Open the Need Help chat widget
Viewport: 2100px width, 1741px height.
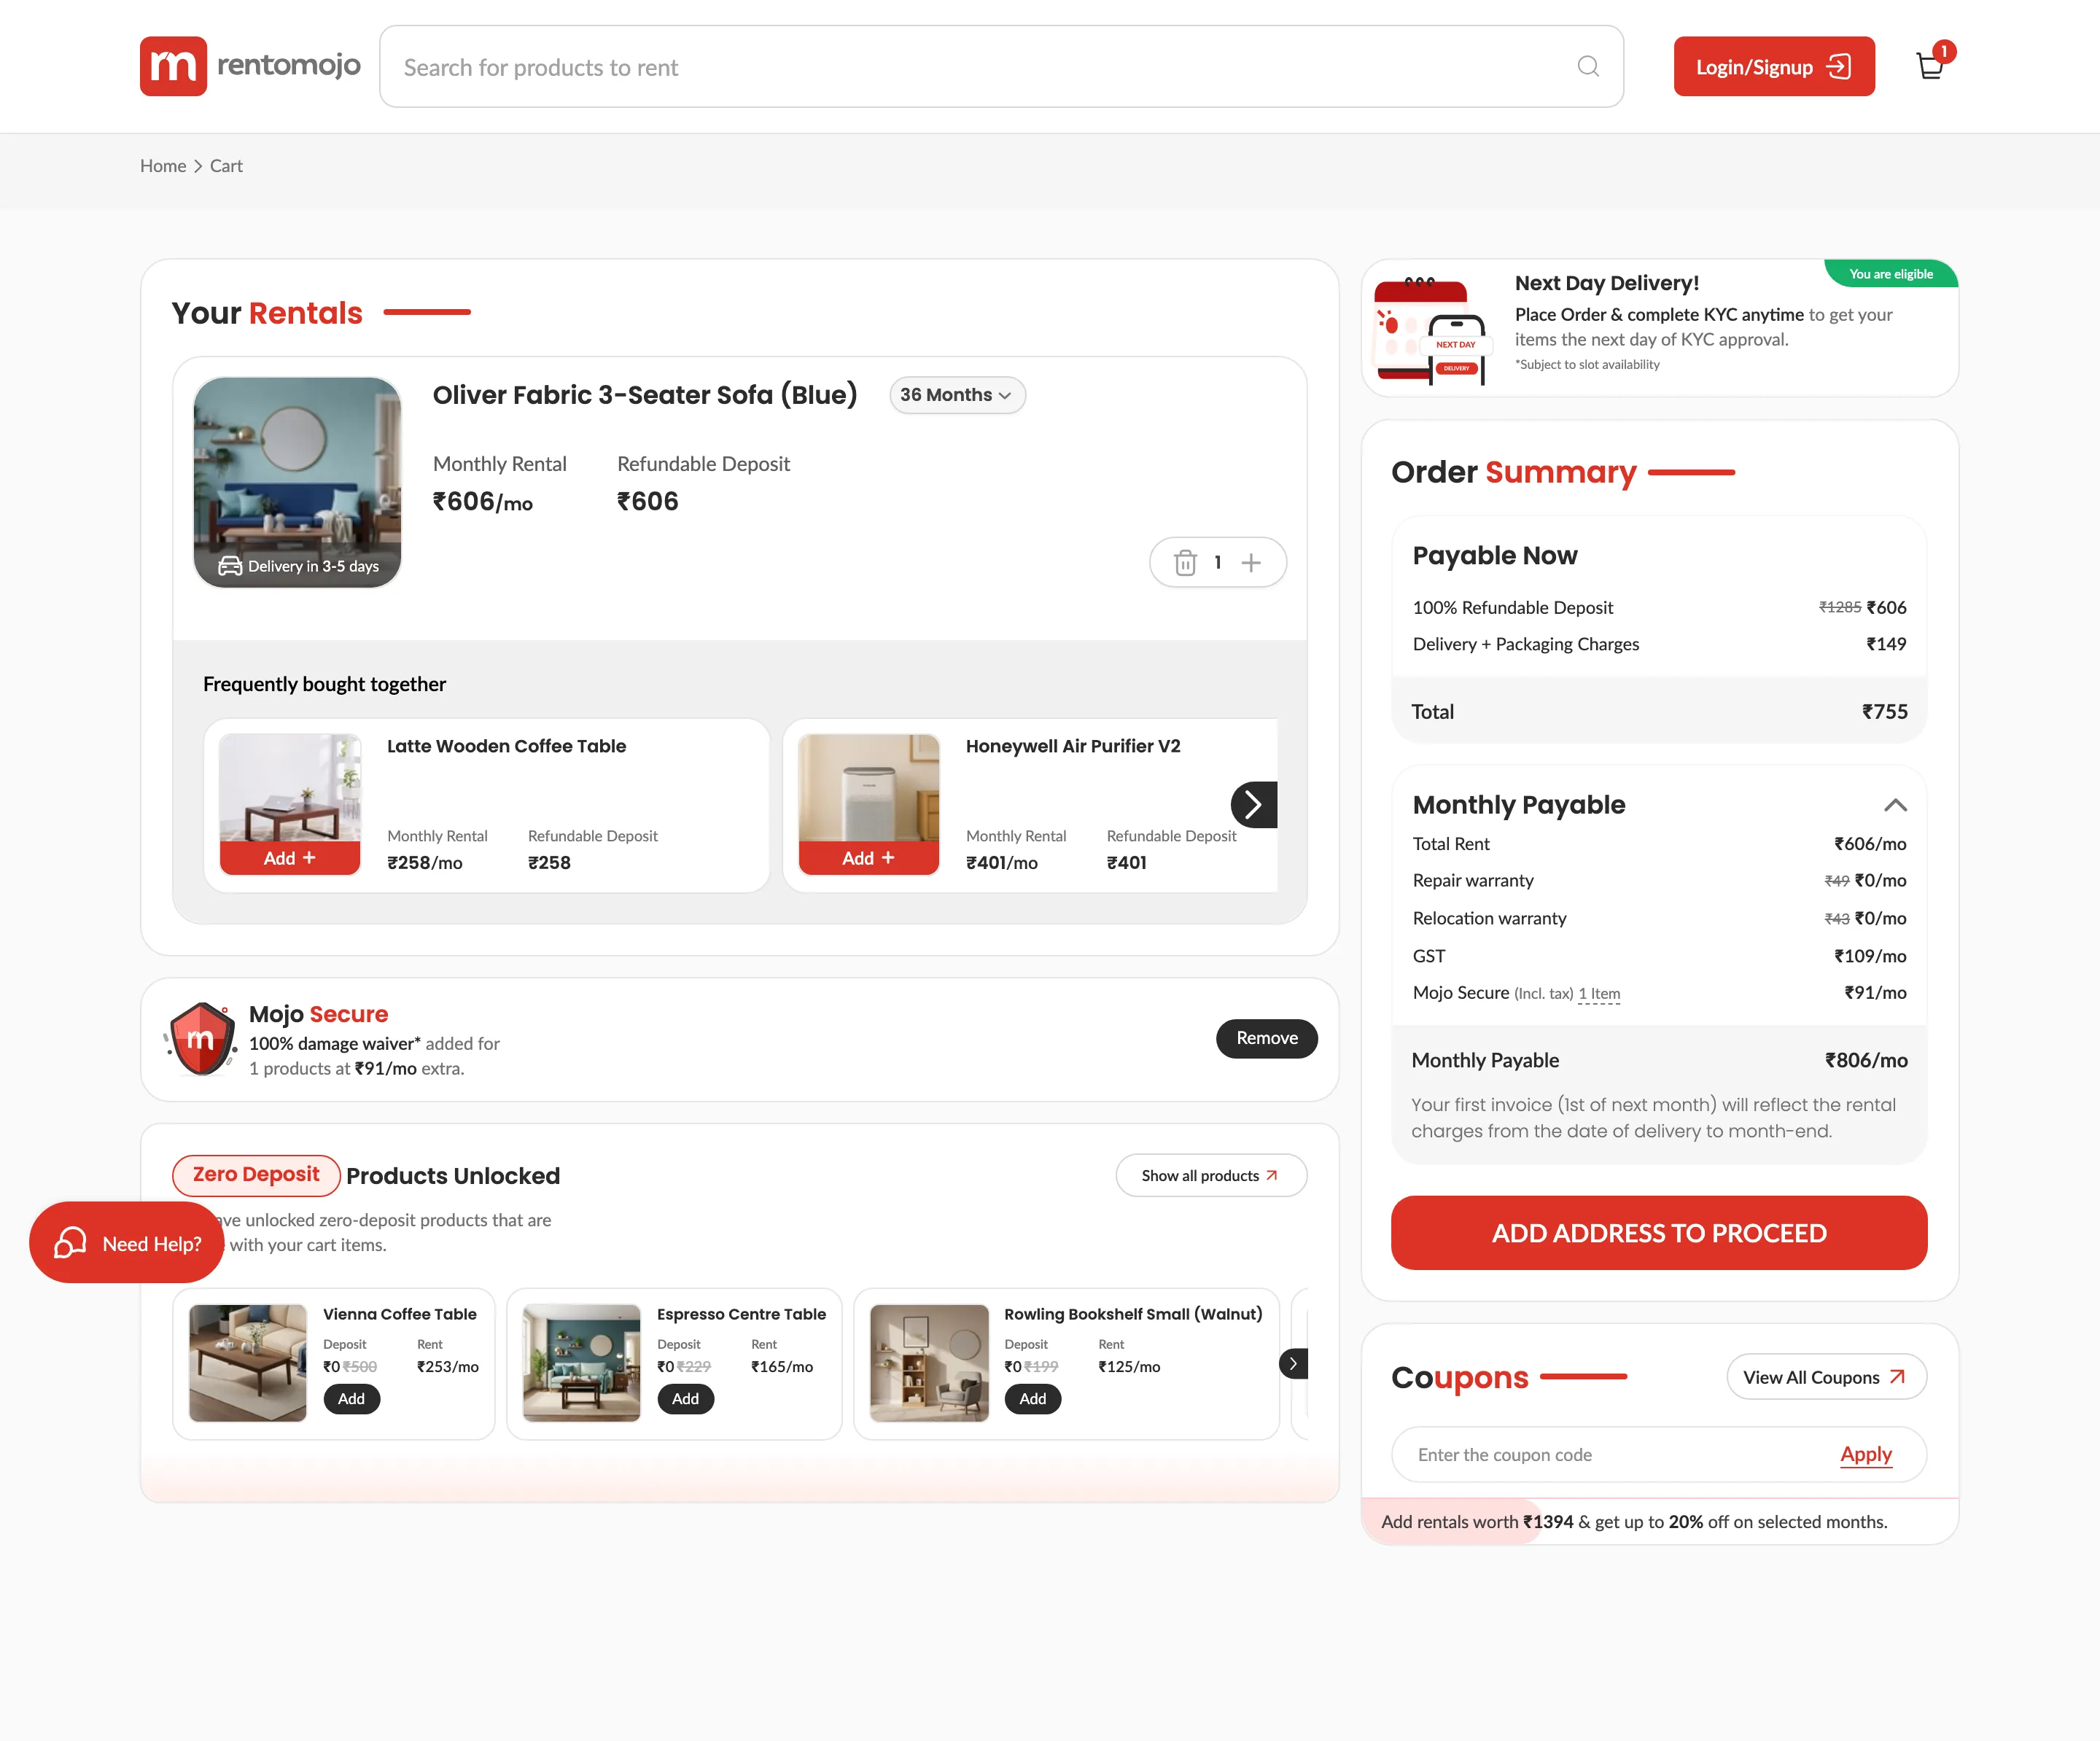[127, 1243]
